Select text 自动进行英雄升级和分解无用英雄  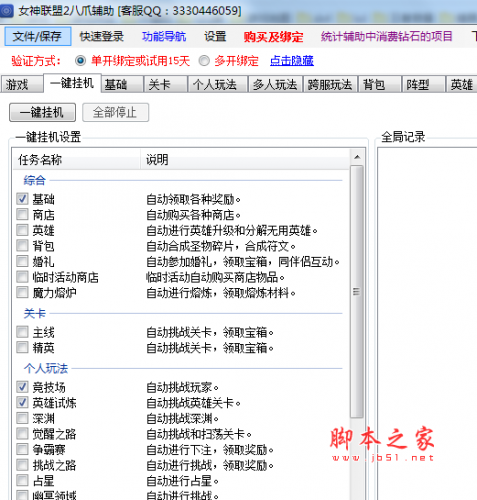[x=232, y=231]
